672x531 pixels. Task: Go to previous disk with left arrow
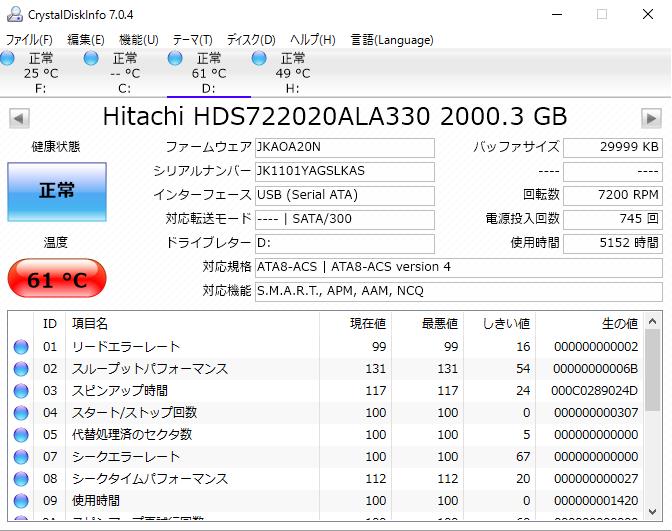19,118
